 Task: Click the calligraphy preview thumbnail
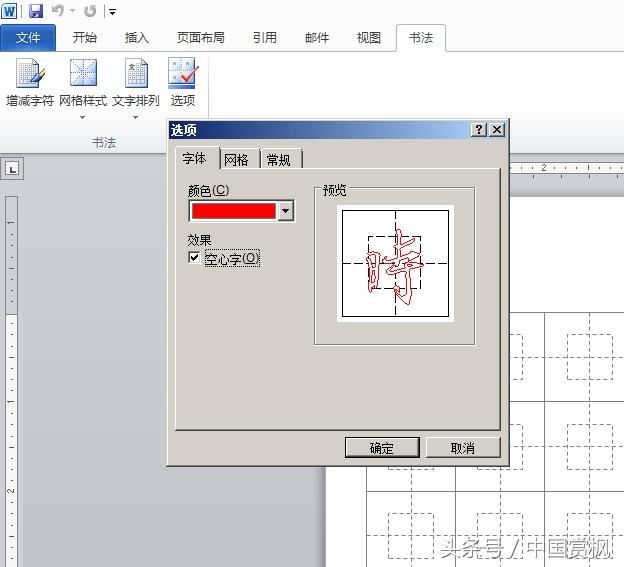tap(395, 263)
